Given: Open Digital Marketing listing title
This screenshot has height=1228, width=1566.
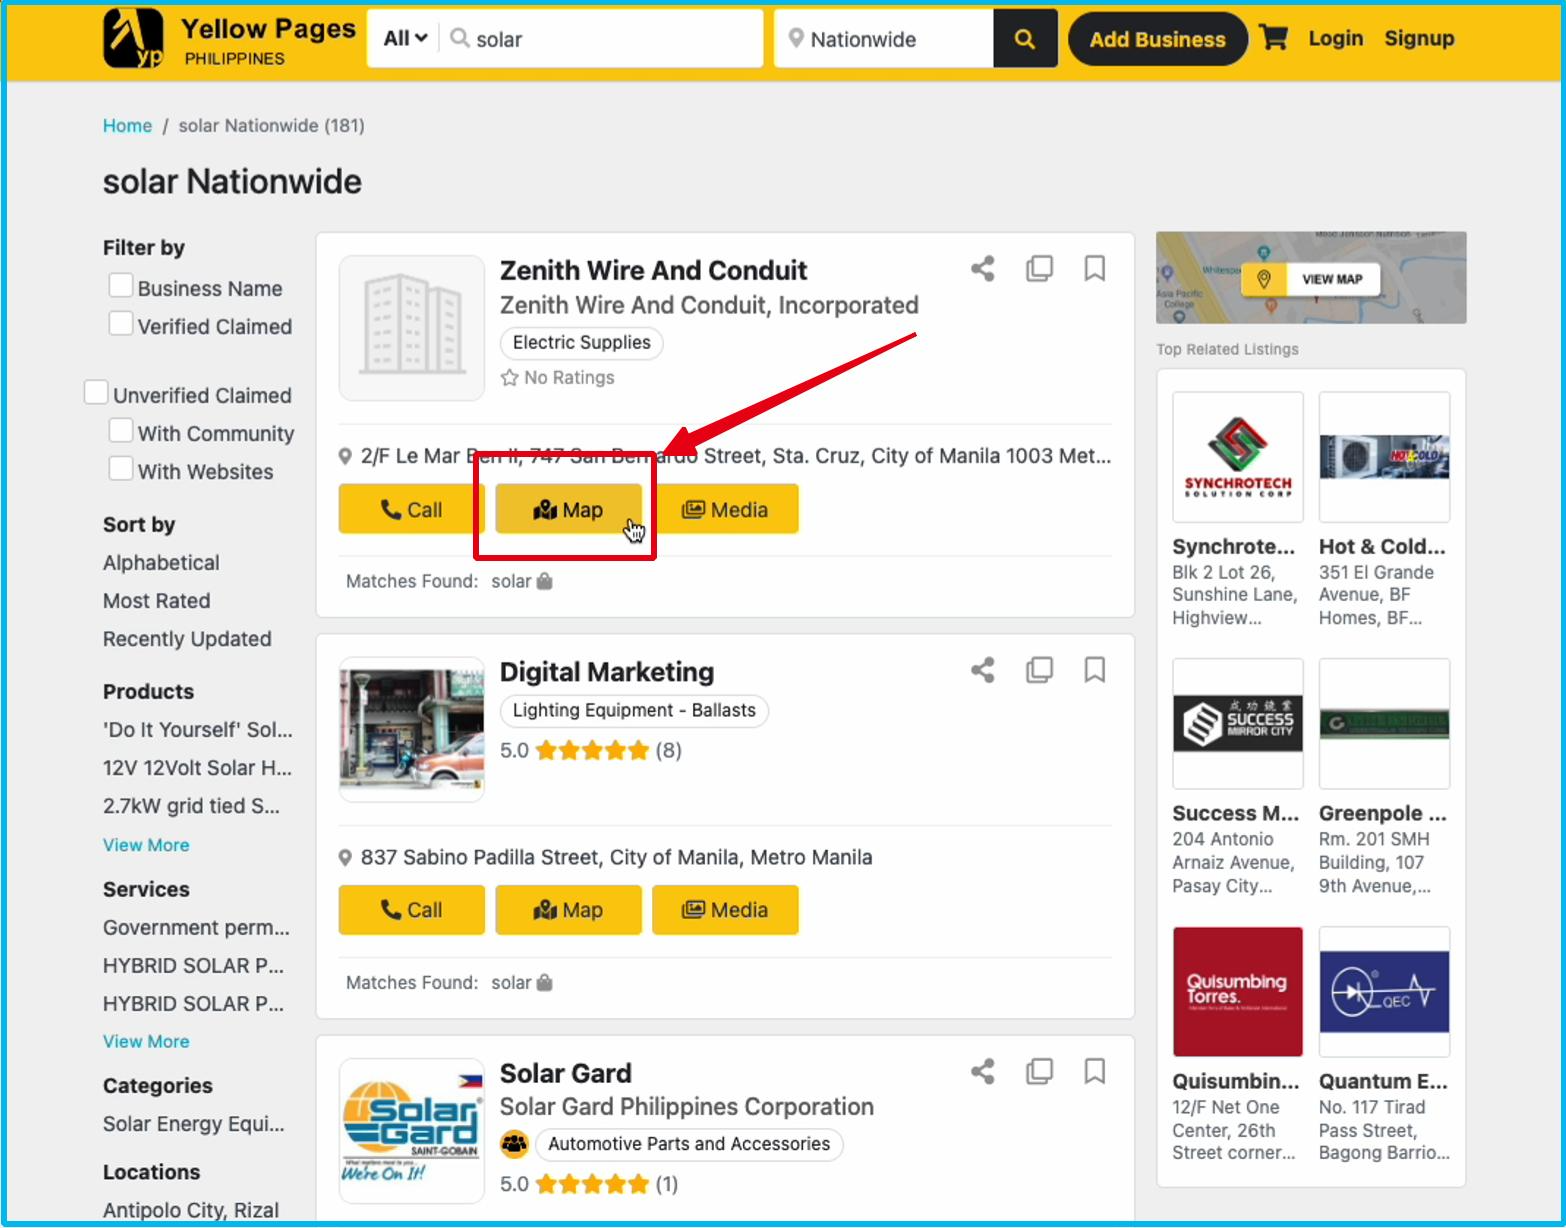Looking at the screenshot, I should pyautogui.click(x=607, y=671).
